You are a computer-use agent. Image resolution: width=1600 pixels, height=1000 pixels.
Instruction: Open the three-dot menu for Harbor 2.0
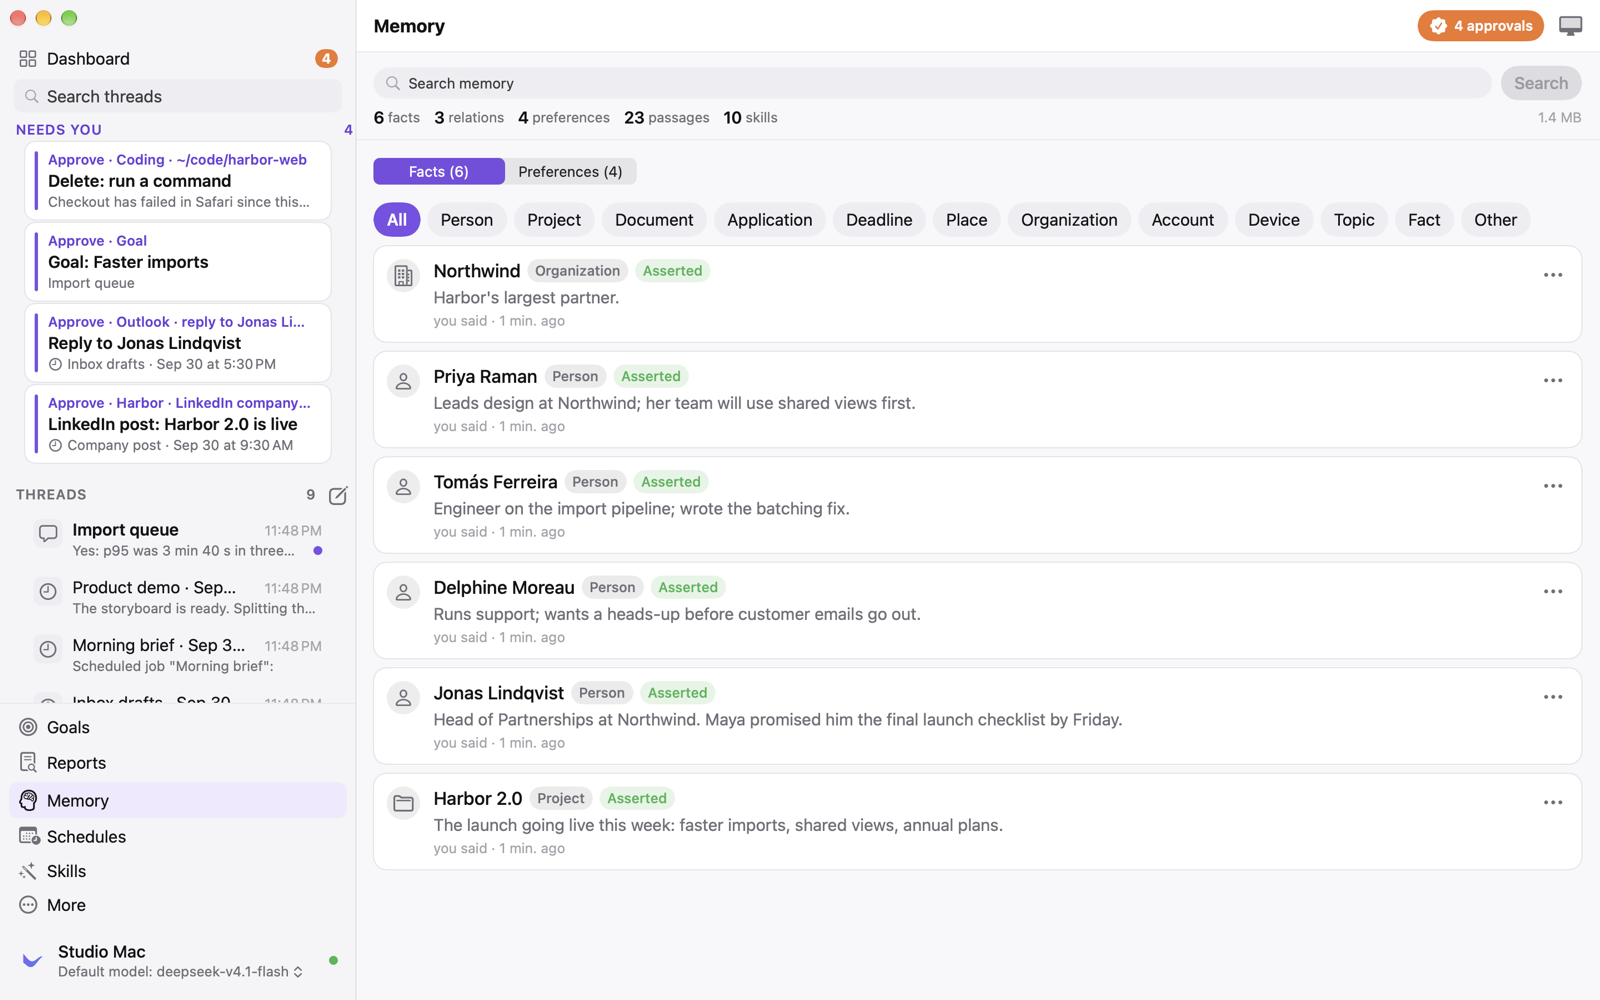pyautogui.click(x=1552, y=803)
